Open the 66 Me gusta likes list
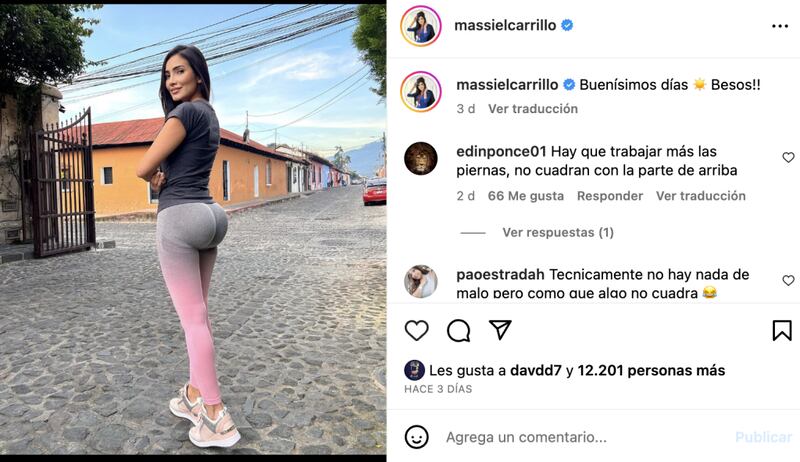The height and width of the screenshot is (462, 800). (x=526, y=196)
